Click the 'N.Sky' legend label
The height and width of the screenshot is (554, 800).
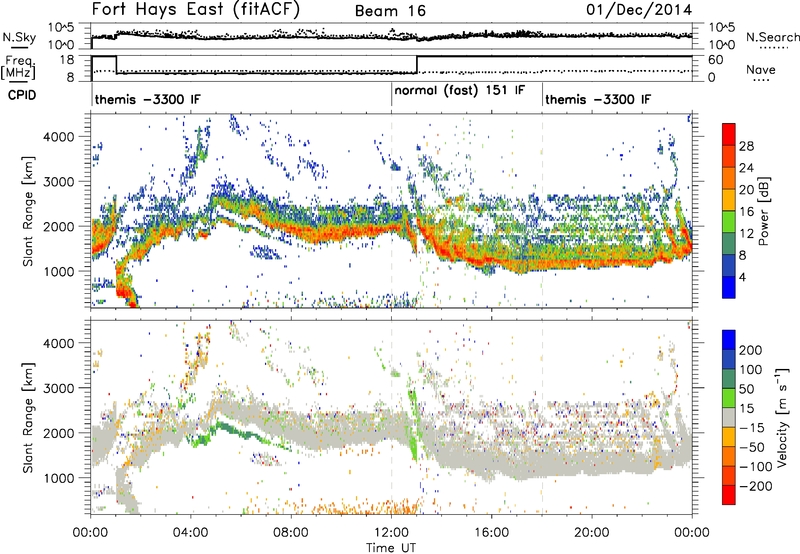(x=19, y=37)
